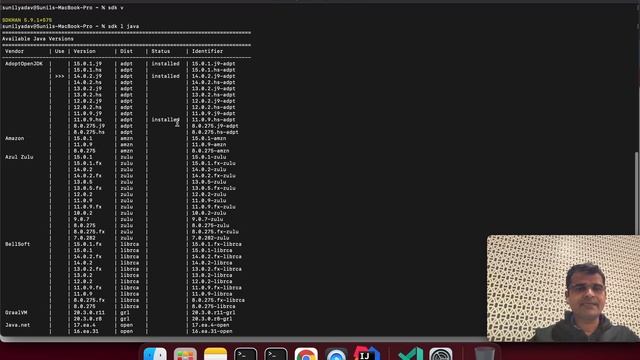The image size is (640, 360).
Task: Click identifier 8.0.275.fx-librca
Action: (218, 300)
